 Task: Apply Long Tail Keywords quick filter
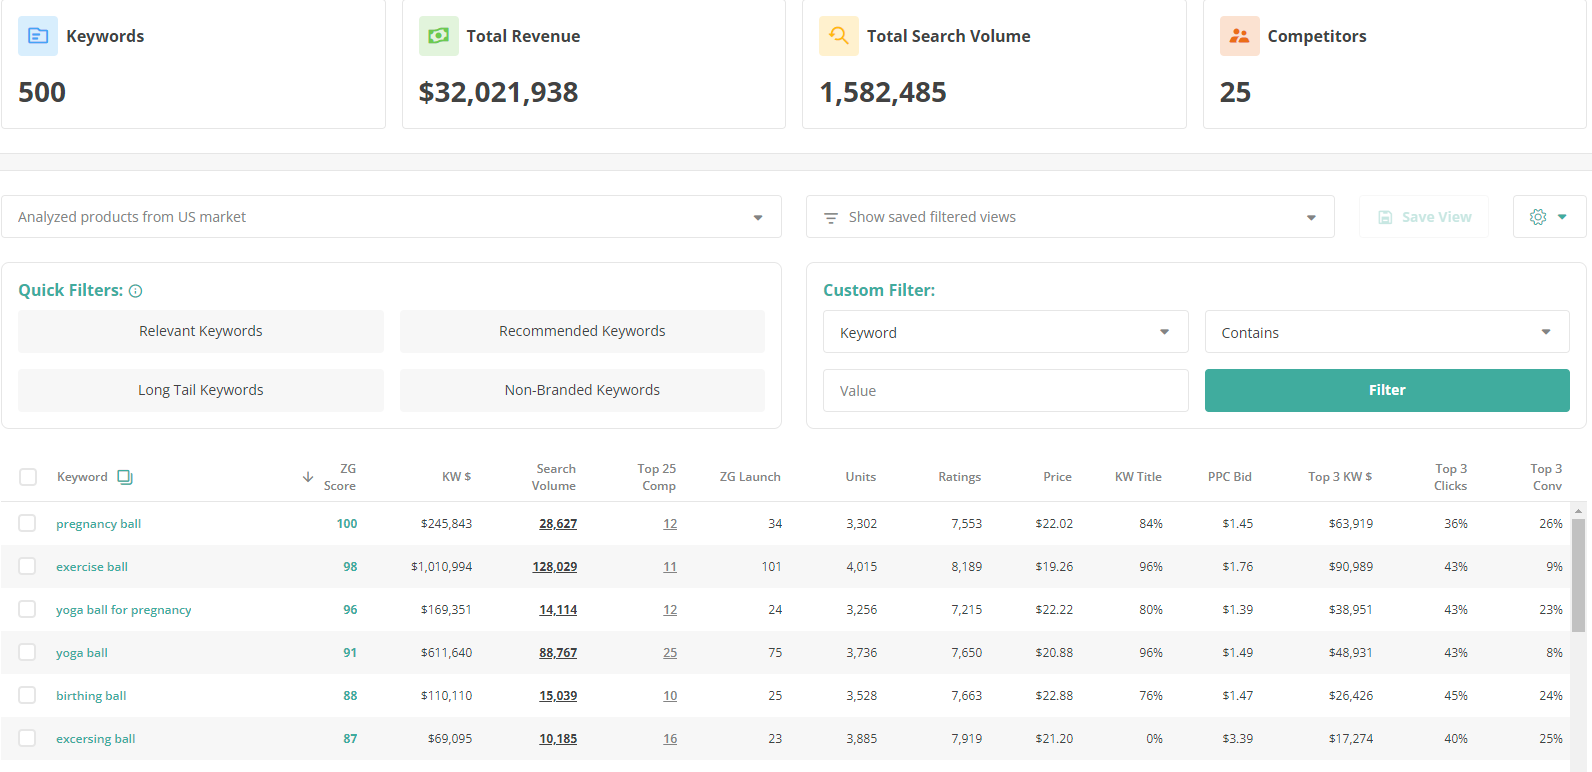201,390
